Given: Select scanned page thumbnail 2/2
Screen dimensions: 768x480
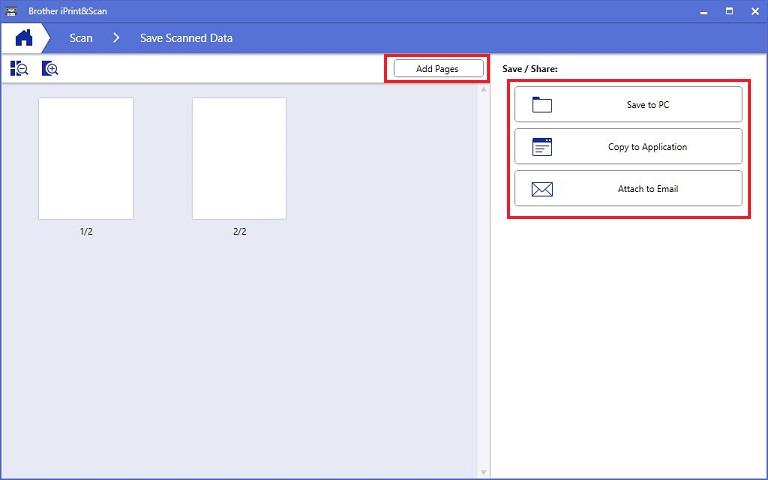Looking at the screenshot, I should tap(239, 158).
